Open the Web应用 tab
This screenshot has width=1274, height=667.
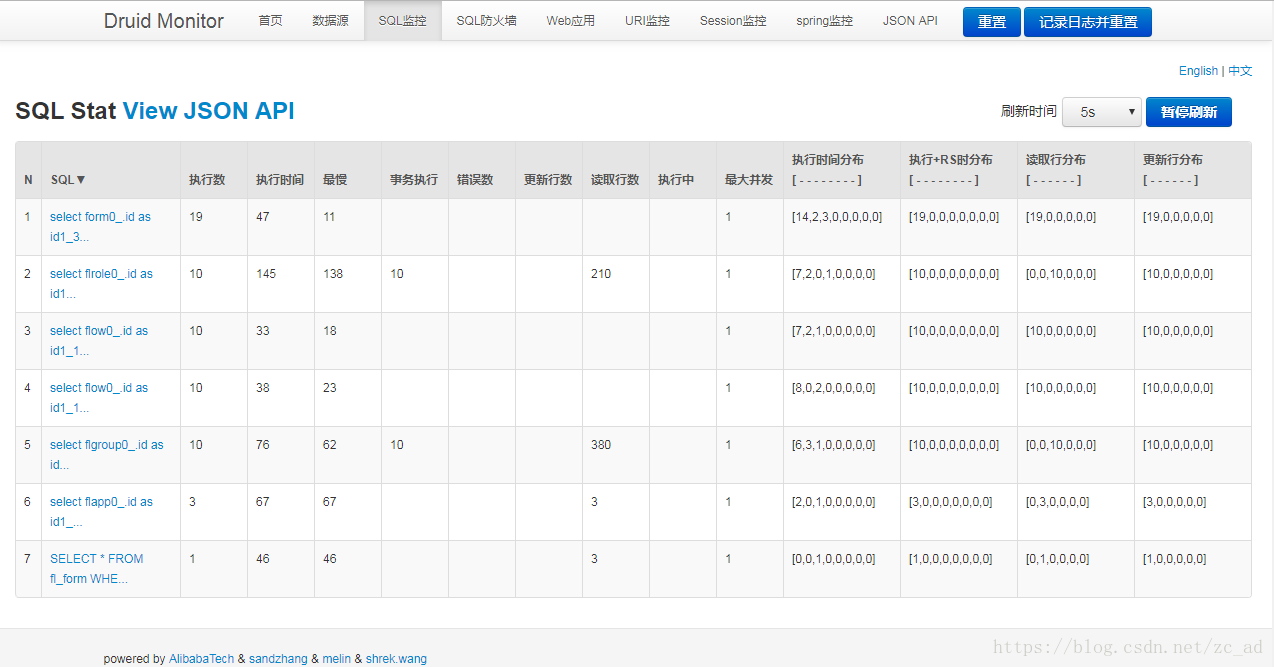coord(571,20)
